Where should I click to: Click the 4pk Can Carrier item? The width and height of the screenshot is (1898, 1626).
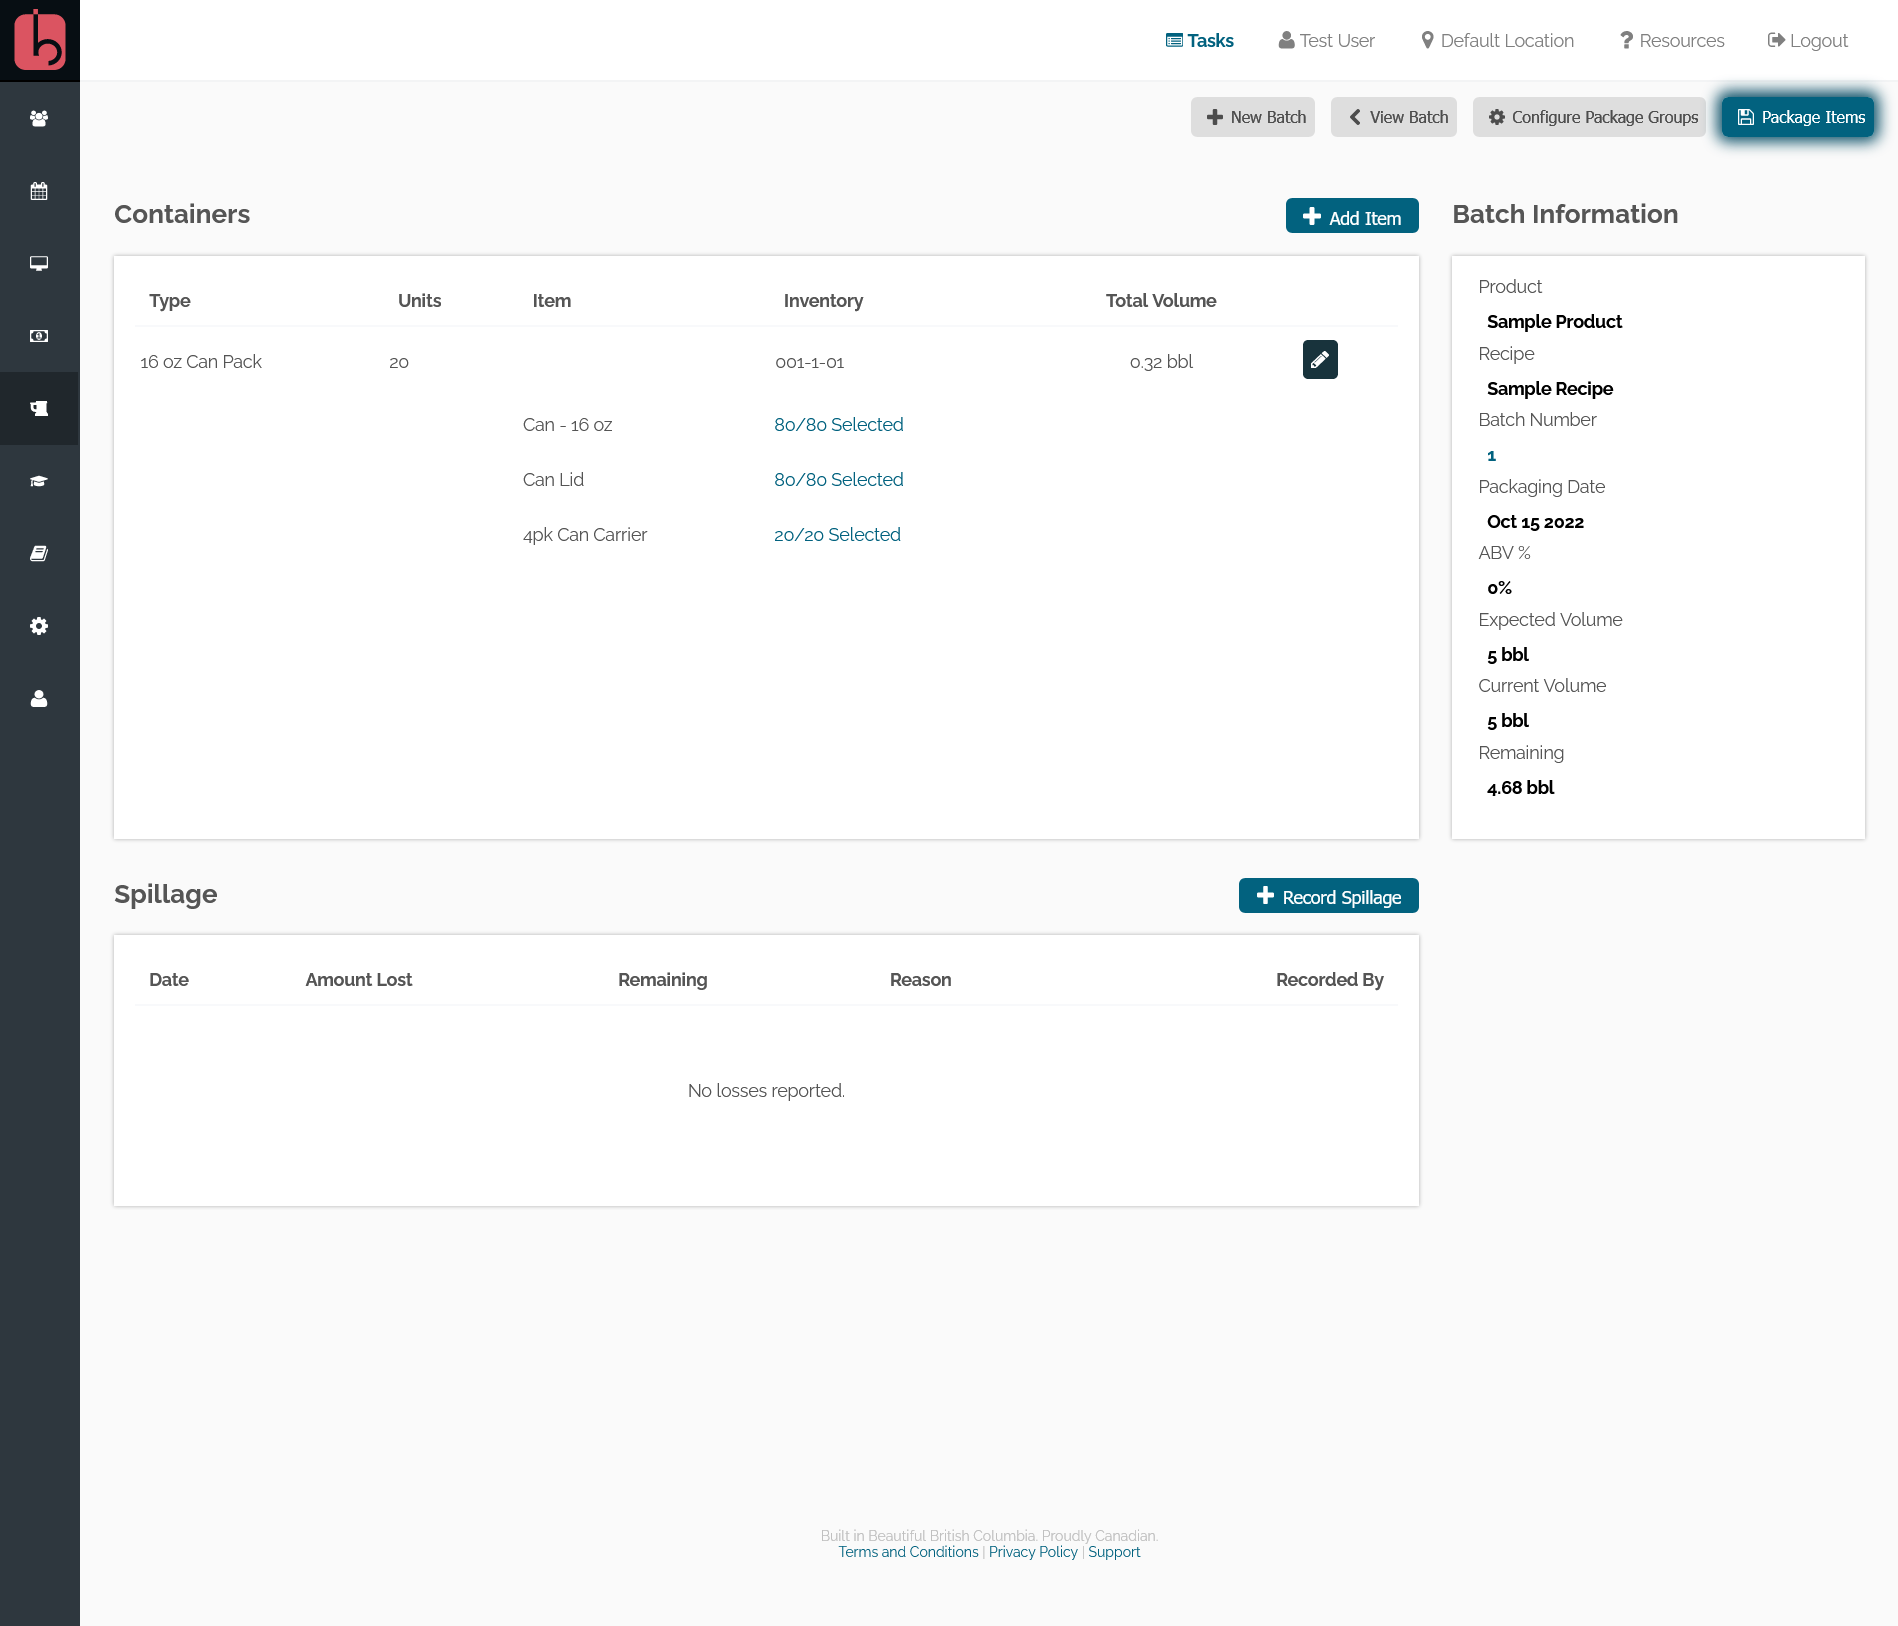584,534
